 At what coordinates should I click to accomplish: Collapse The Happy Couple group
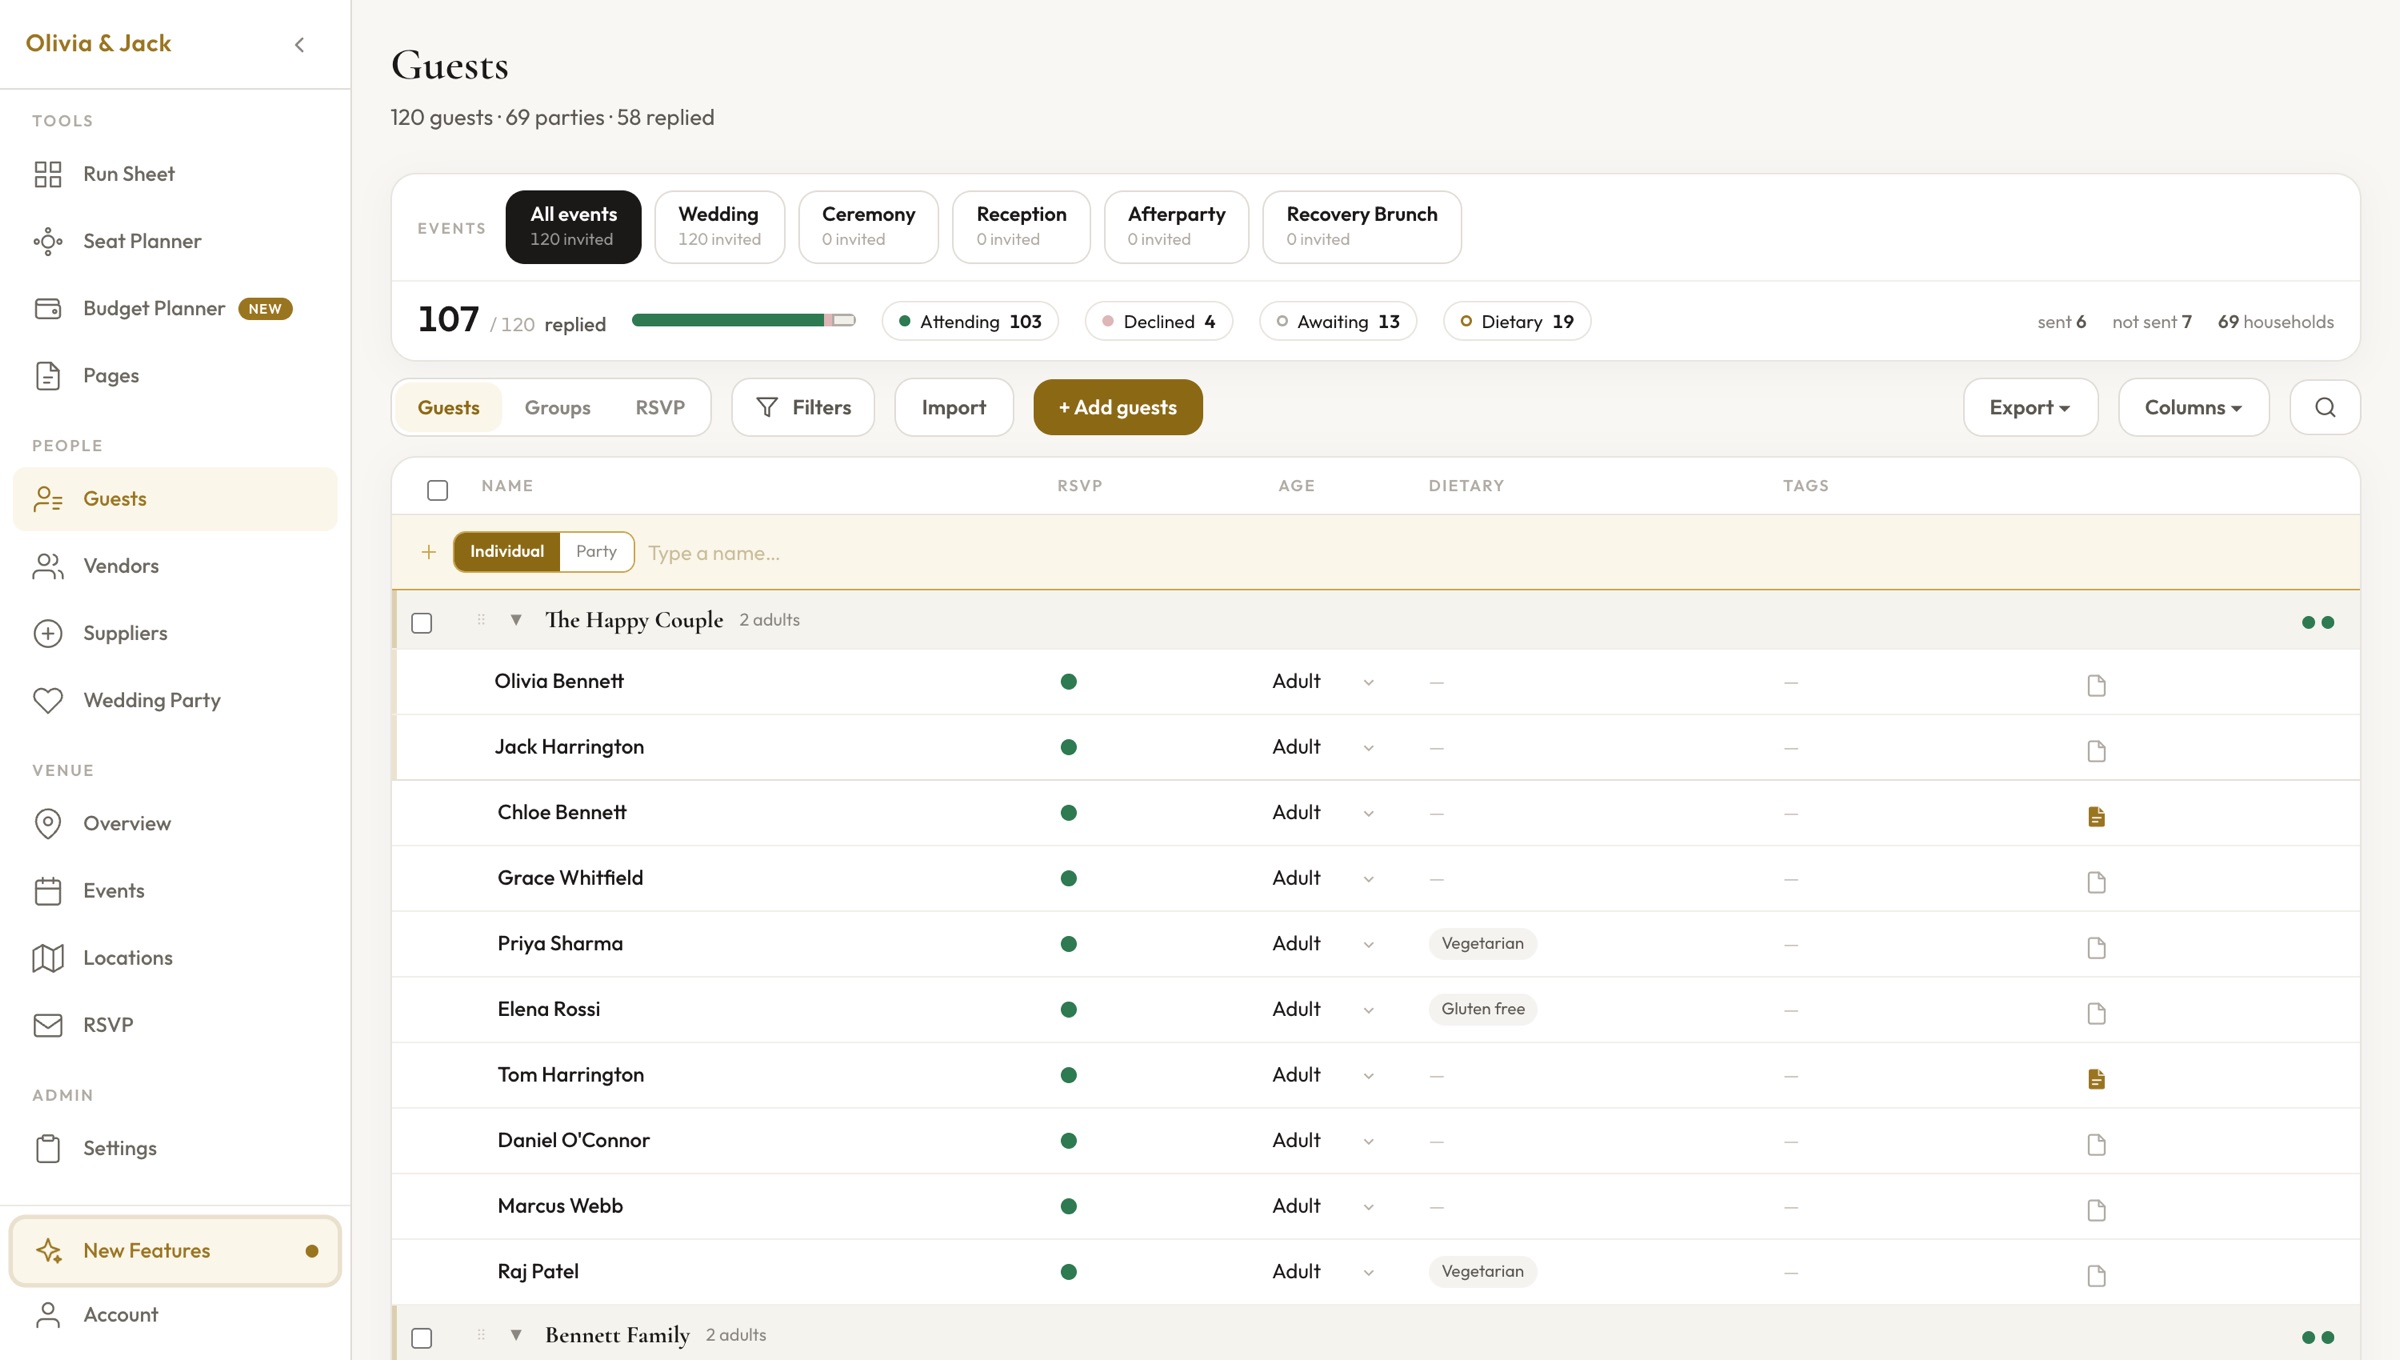[516, 620]
